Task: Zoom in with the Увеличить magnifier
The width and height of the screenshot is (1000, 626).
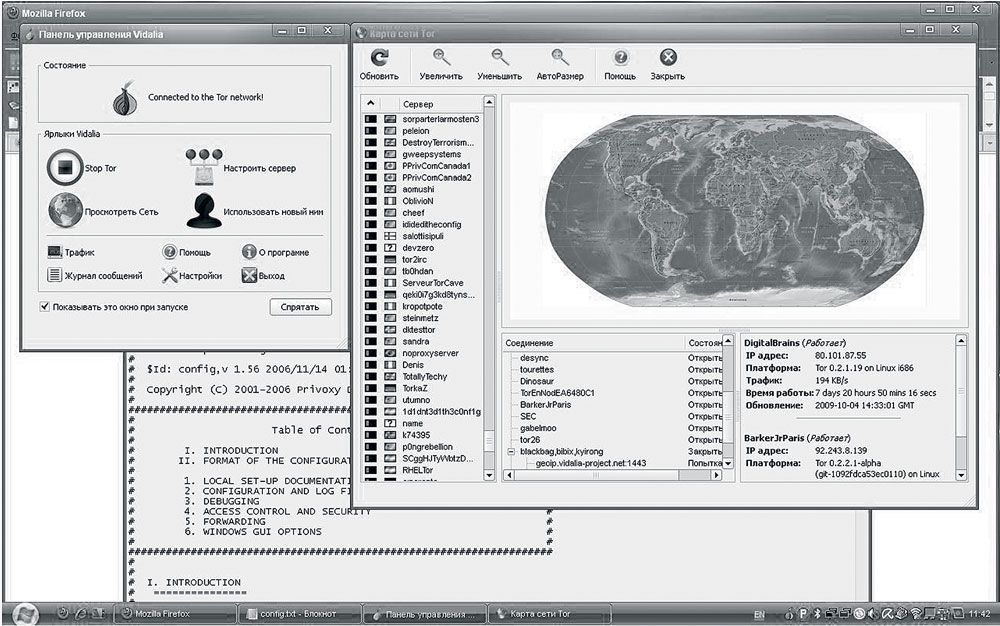Action: click(441, 59)
